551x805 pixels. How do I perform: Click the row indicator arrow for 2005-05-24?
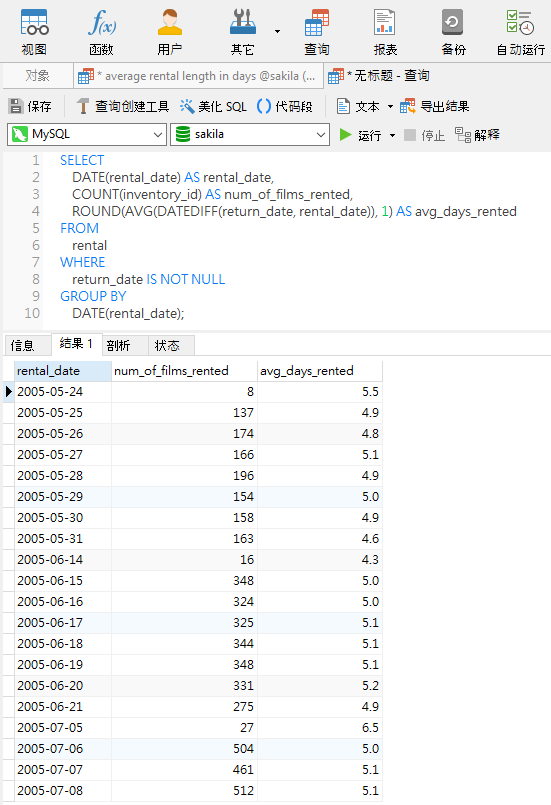9,392
